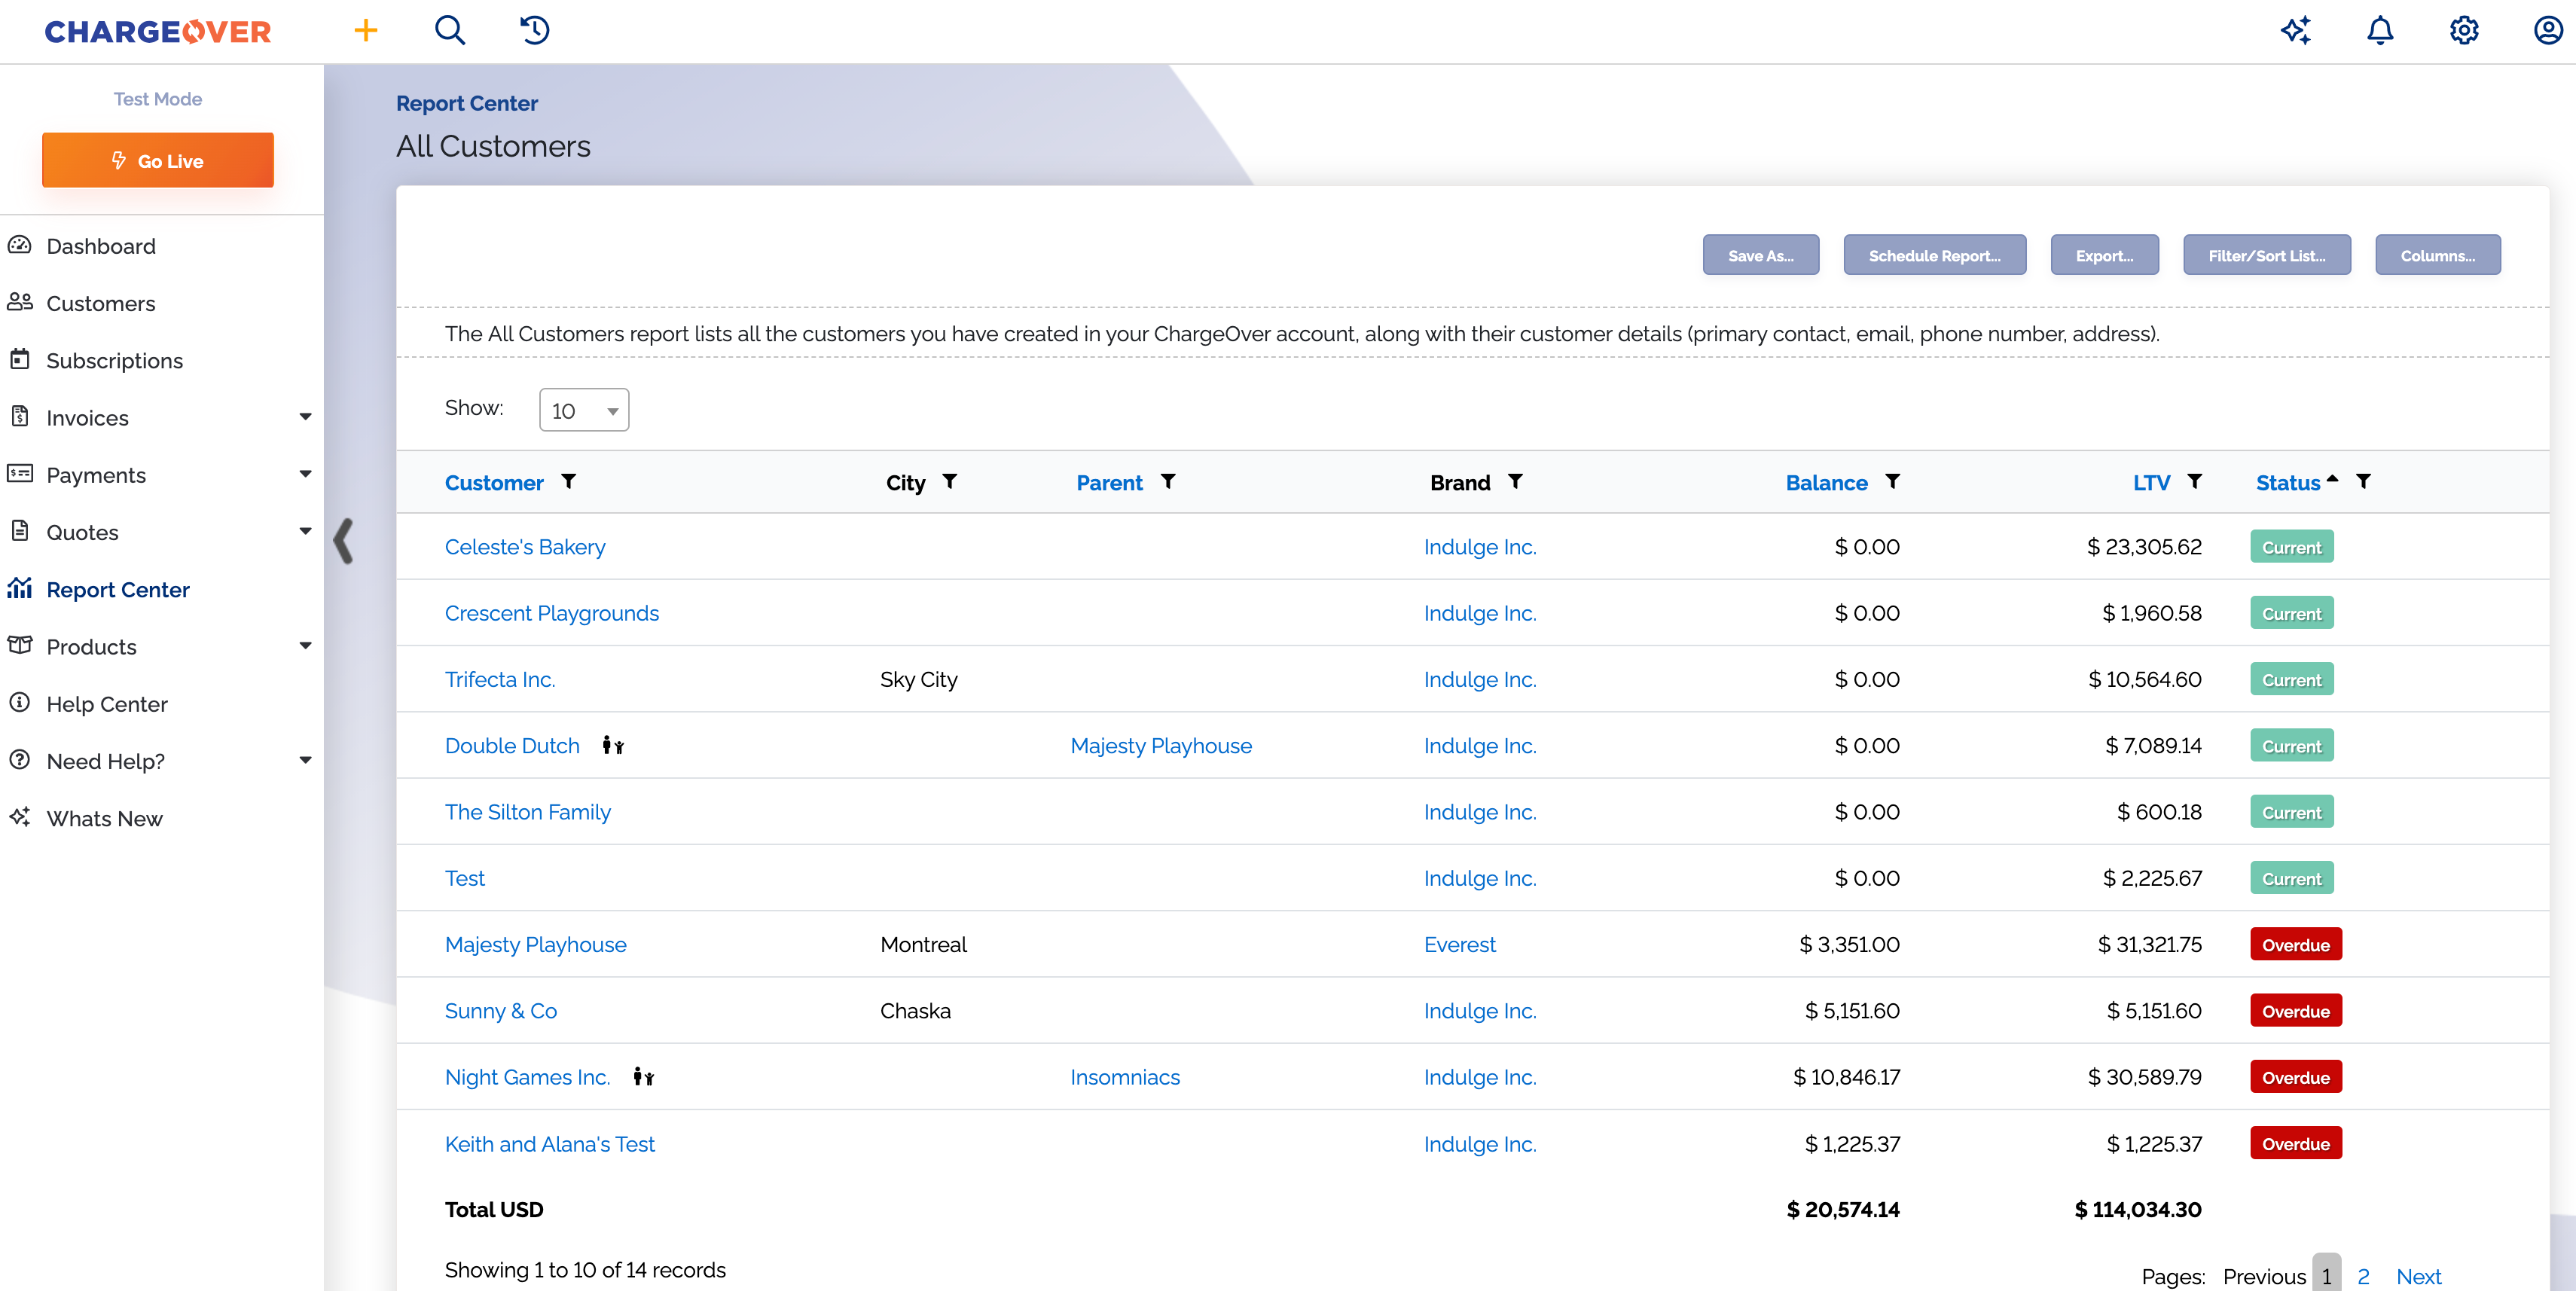
Task: Click the Current badge for Trifecta Inc.
Action: coord(2292,680)
